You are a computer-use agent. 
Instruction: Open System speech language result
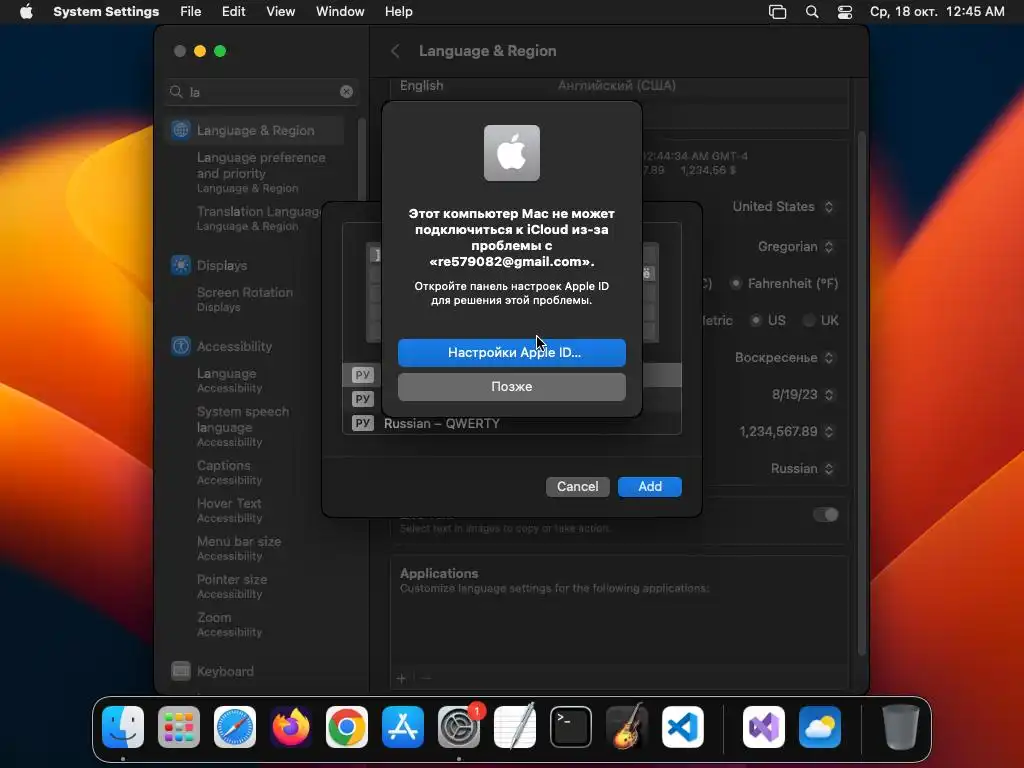tap(242, 426)
